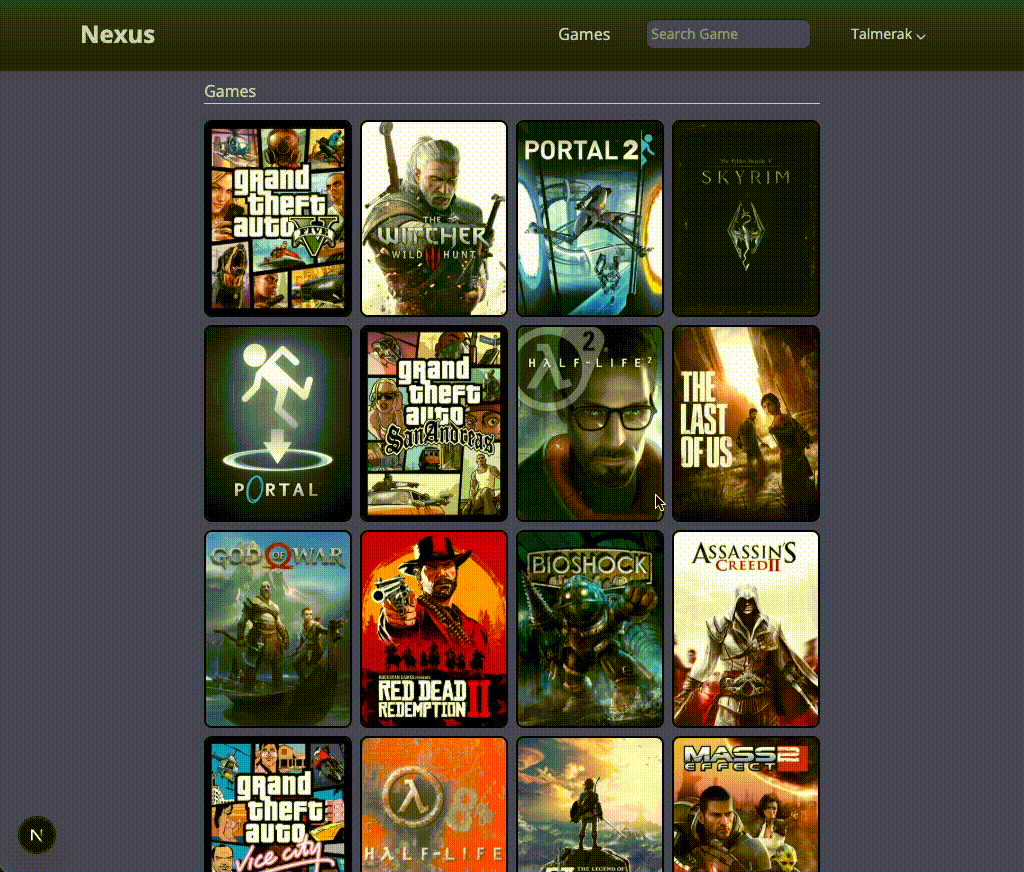Choose Red Dead Redemption II cover
The width and height of the screenshot is (1024, 872).
[x=434, y=629]
